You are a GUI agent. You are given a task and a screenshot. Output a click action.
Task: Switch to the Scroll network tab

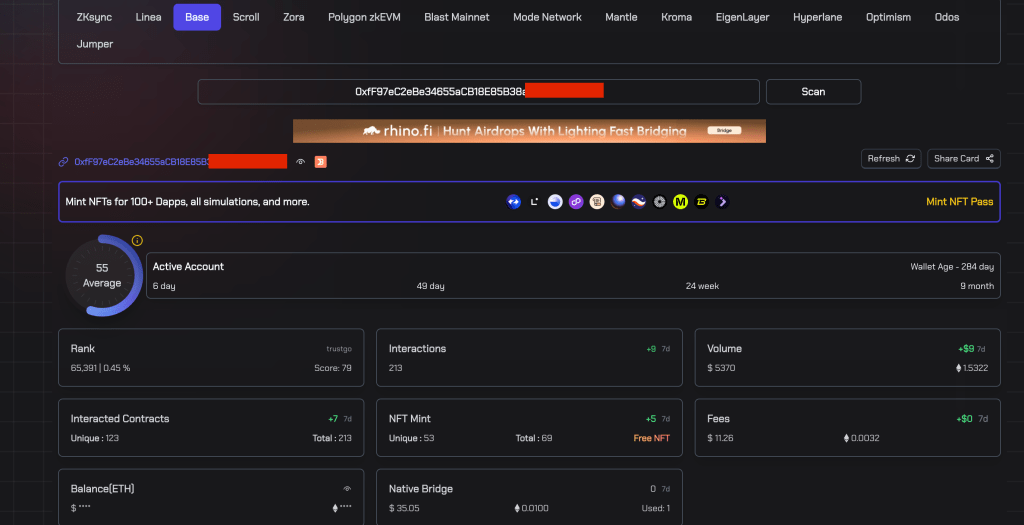point(246,17)
